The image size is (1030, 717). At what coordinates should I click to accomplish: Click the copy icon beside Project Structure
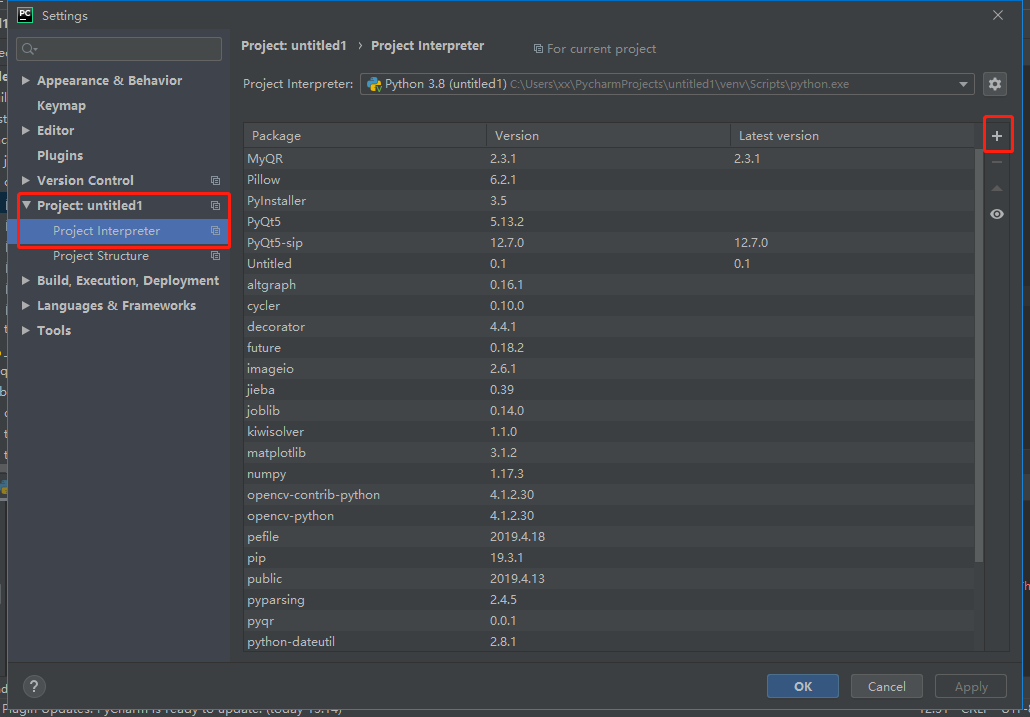(215, 255)
